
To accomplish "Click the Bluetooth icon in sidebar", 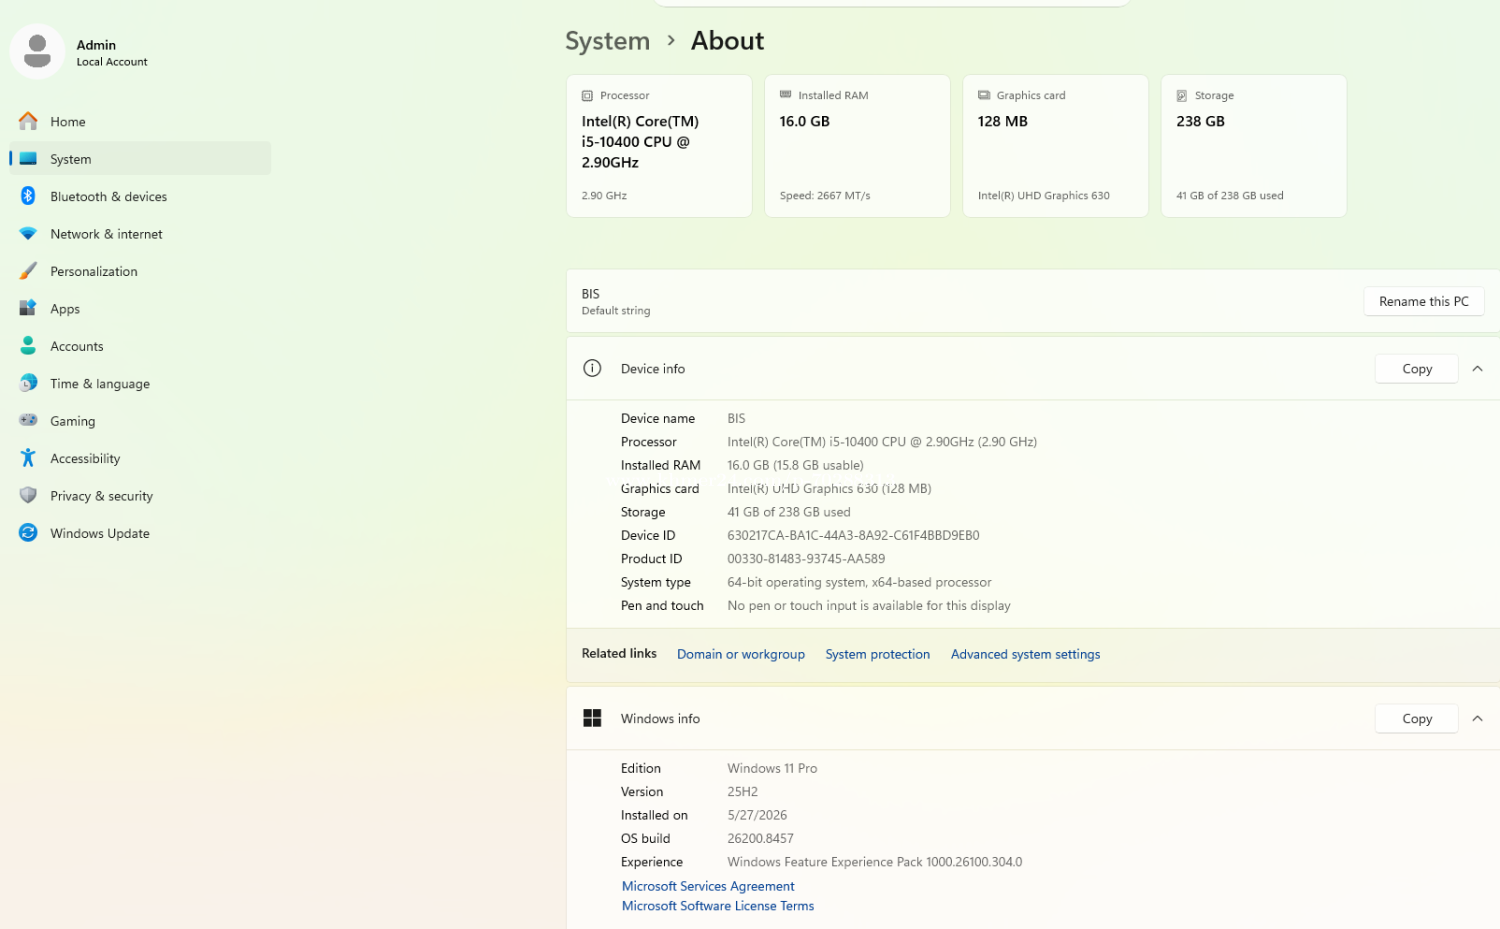I will coord(28,196).
